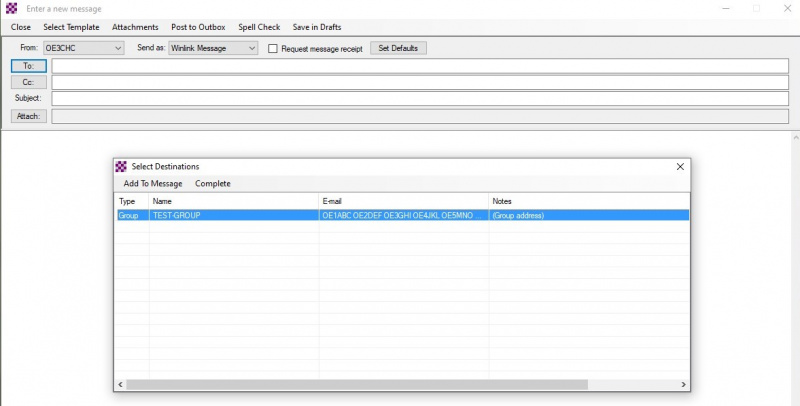Sort by the Type column header
The height and width of the screenshot is (406, 800).
click(132, 201)
